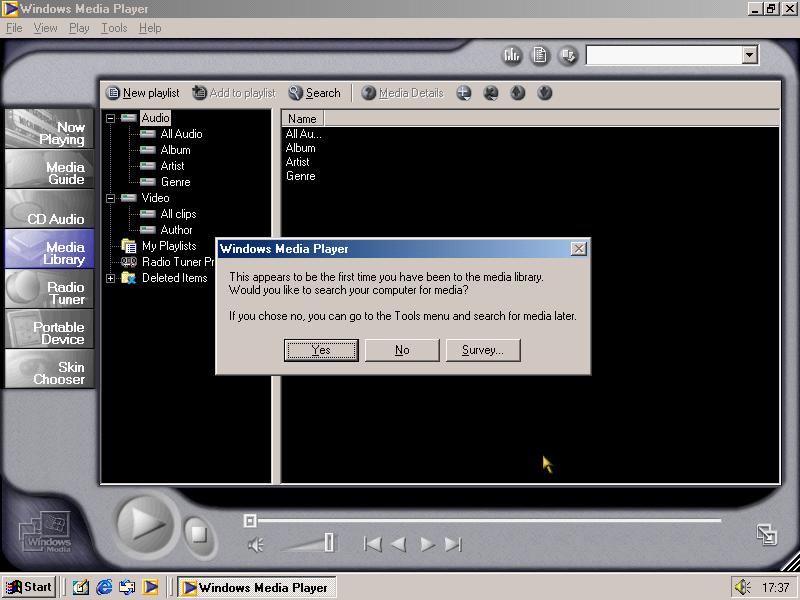Collapse the Audio tree node
The height and width of the screenshot is (600, 800).
pos(111,118)
